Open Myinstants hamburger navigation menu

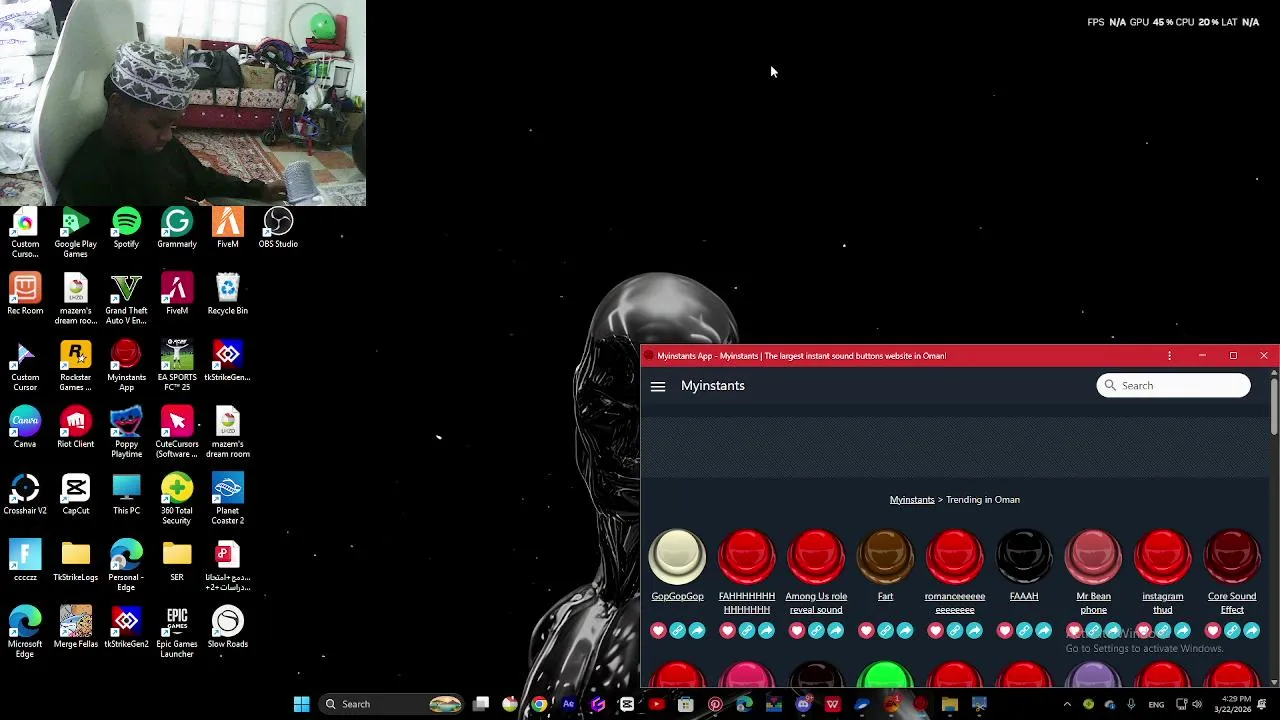[x=658, y=386]
